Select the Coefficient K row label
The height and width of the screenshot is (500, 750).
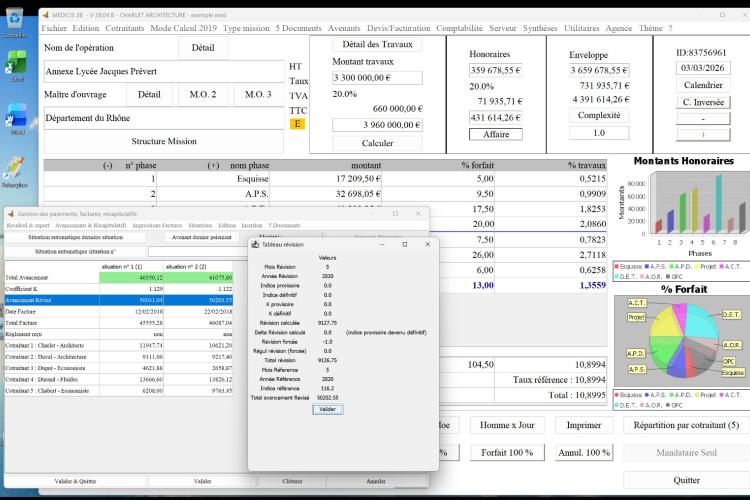[52, 289]
